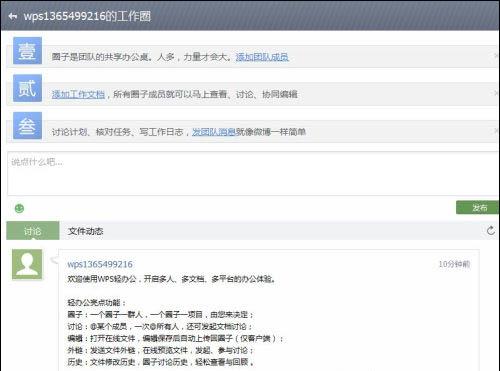Click the 轻办公亮点功能 heading text

click(97, 303)
